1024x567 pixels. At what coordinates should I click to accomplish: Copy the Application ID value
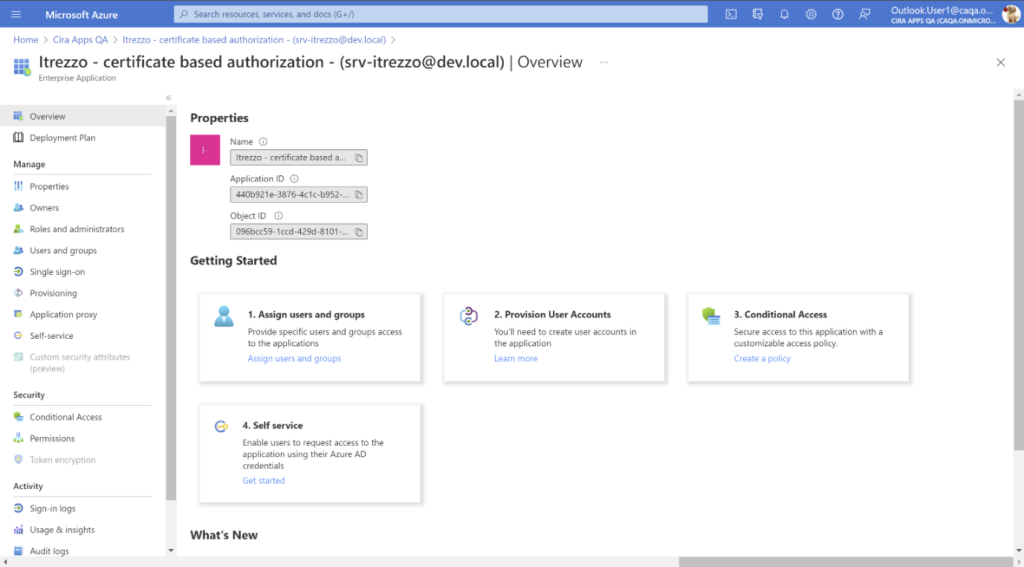[x=359, y=195]
